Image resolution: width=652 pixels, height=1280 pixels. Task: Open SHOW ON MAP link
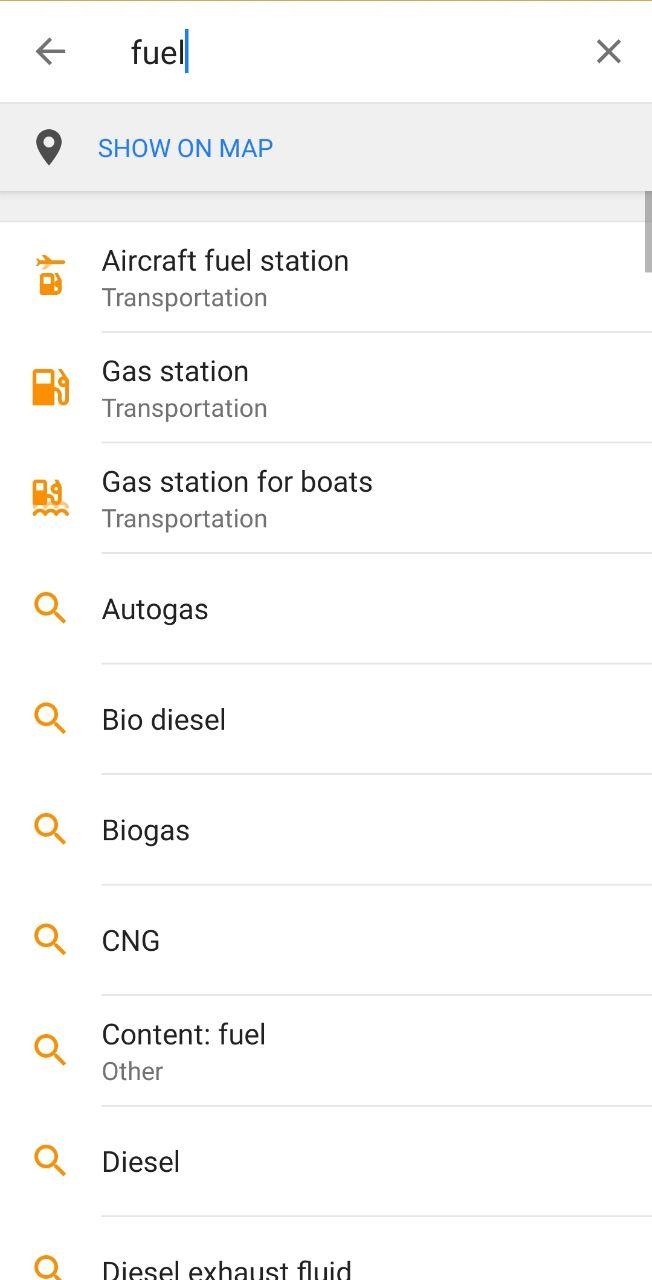coord(185,148)
